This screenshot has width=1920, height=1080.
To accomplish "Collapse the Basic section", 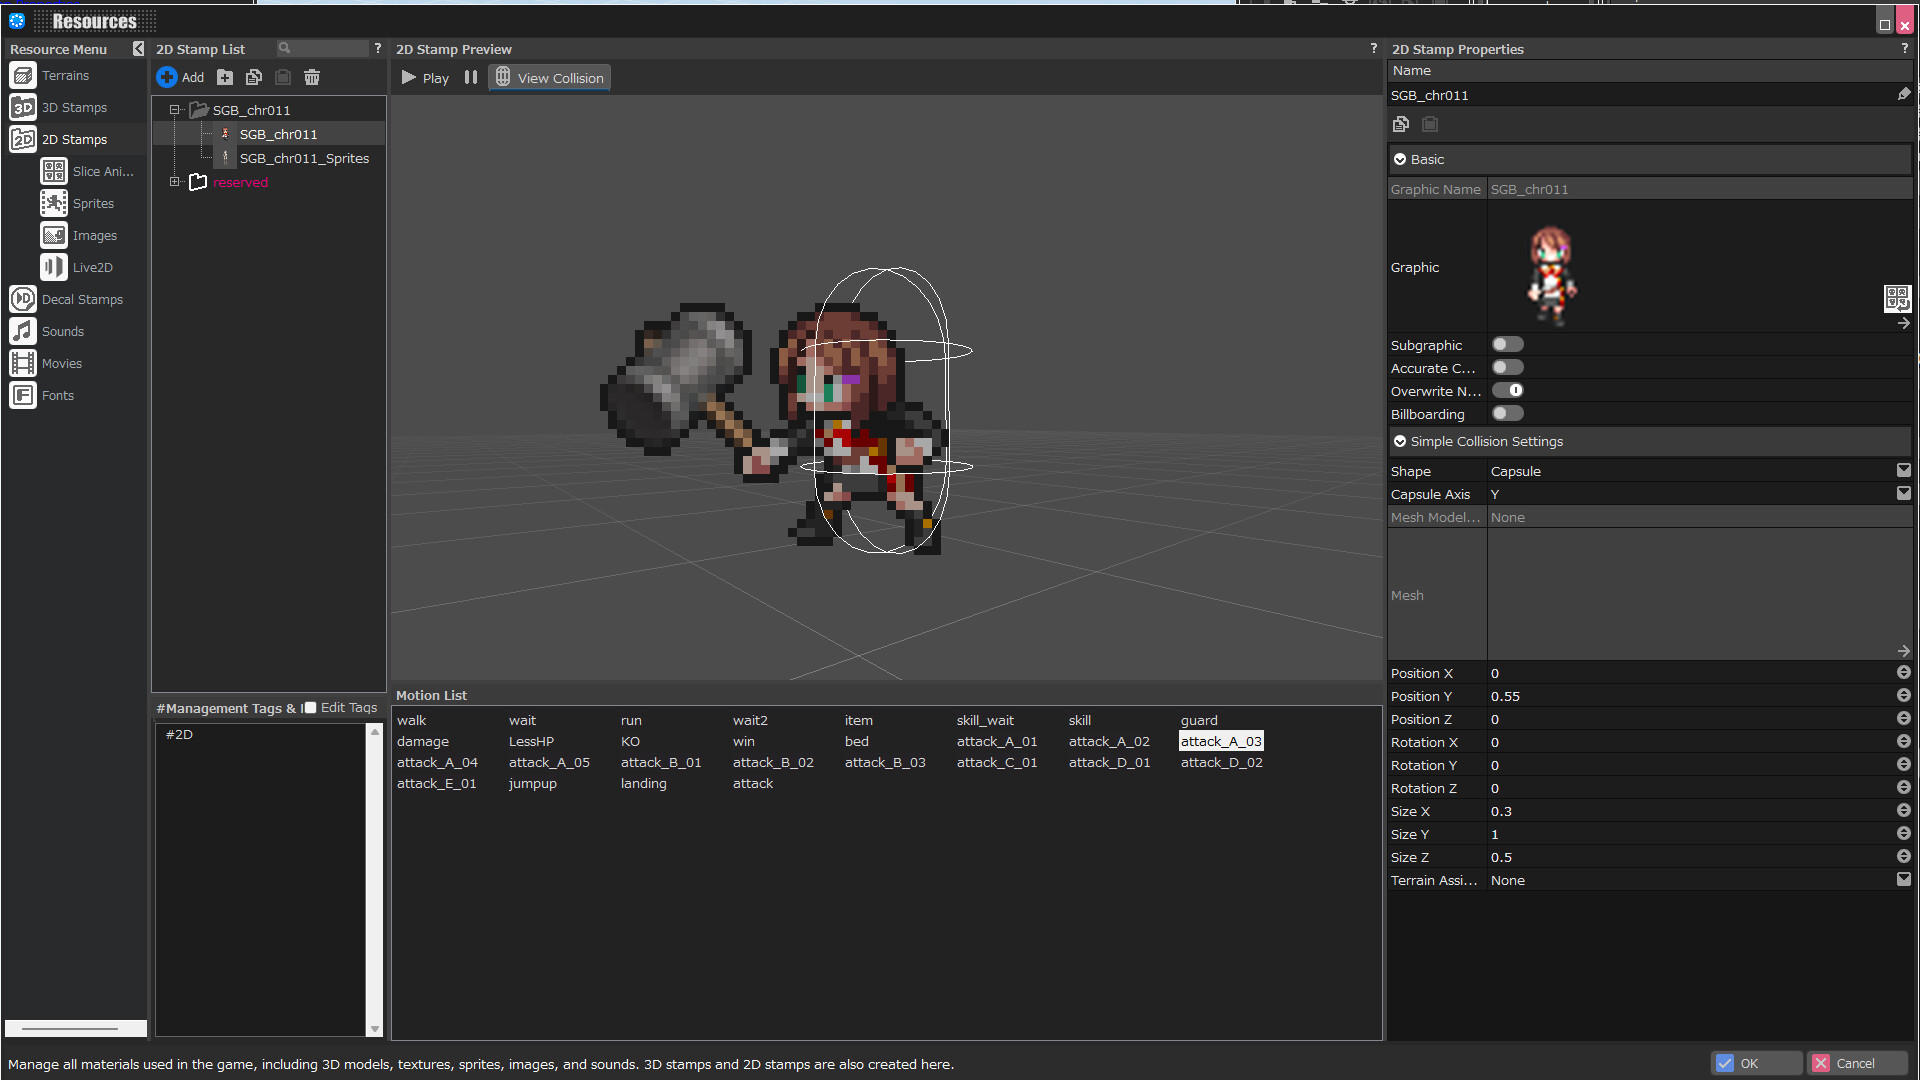I will tap(1400, 159).
